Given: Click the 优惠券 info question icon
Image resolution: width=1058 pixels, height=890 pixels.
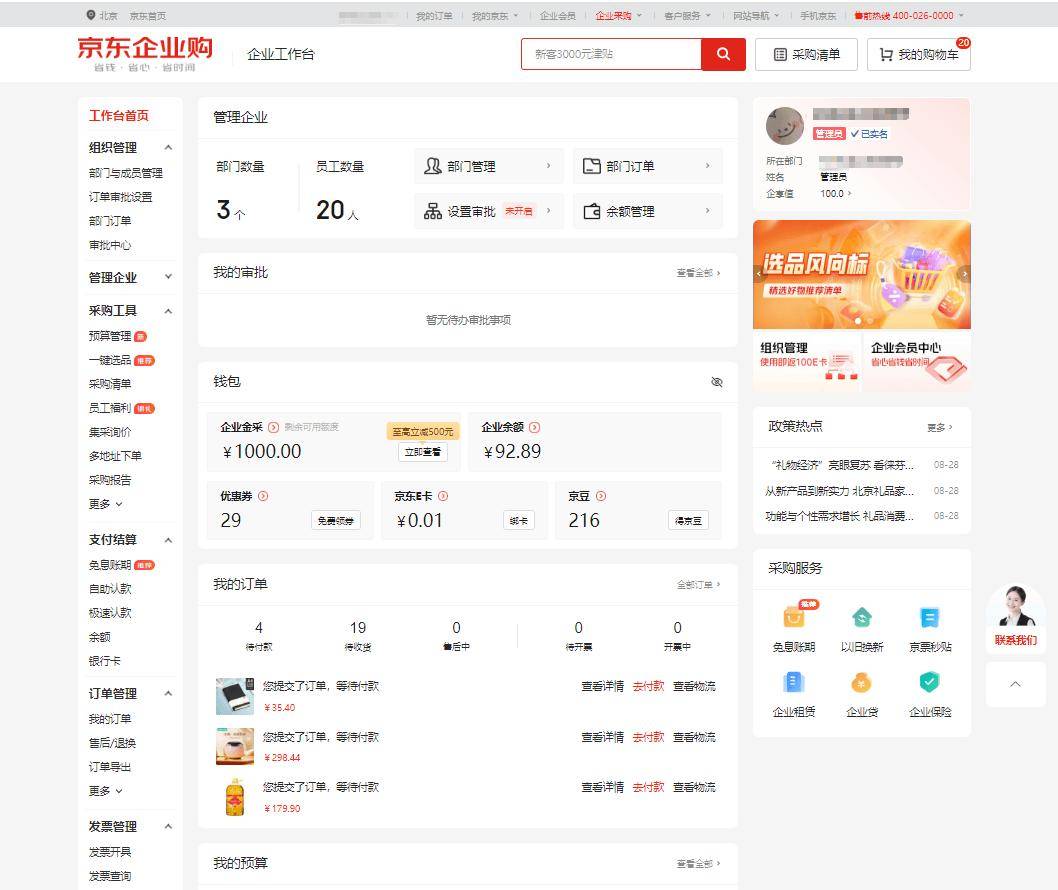Looking at the screenshot, I should pyautogui.click(x=263, y=496).
